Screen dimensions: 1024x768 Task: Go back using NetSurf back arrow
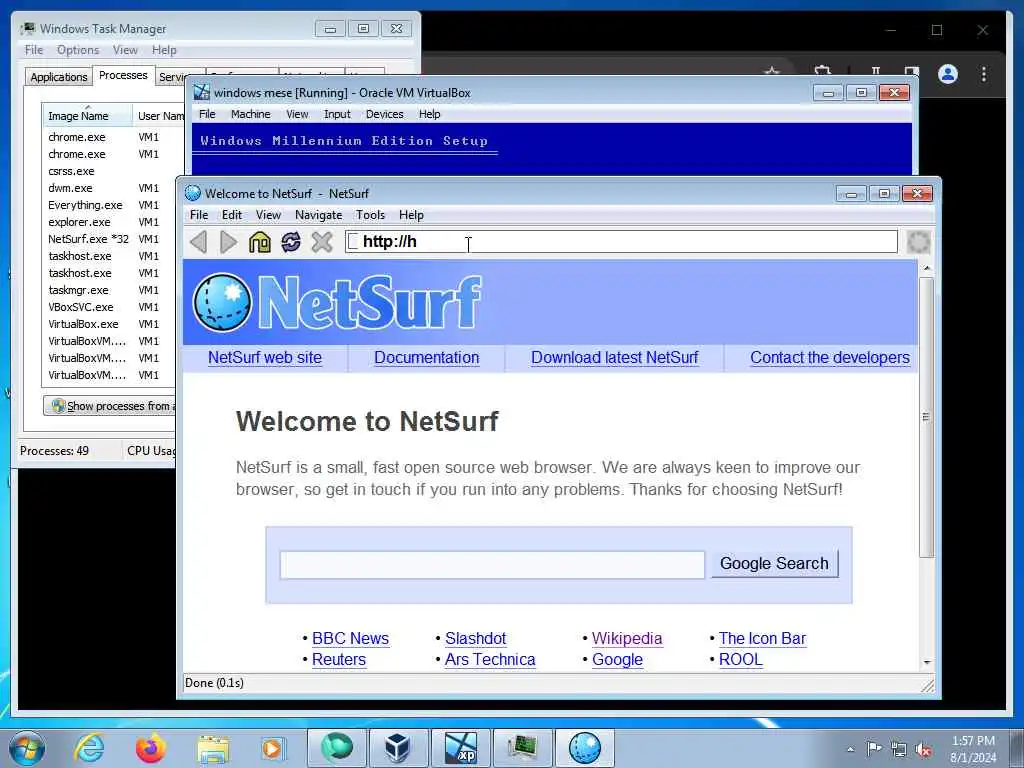199,242
